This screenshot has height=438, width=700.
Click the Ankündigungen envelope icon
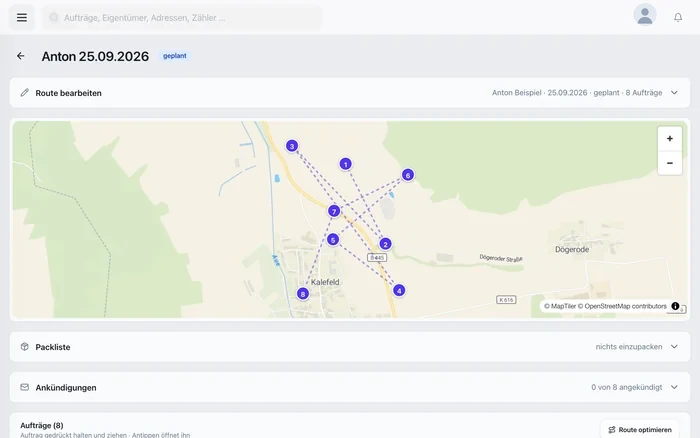(x=25, y=387)
